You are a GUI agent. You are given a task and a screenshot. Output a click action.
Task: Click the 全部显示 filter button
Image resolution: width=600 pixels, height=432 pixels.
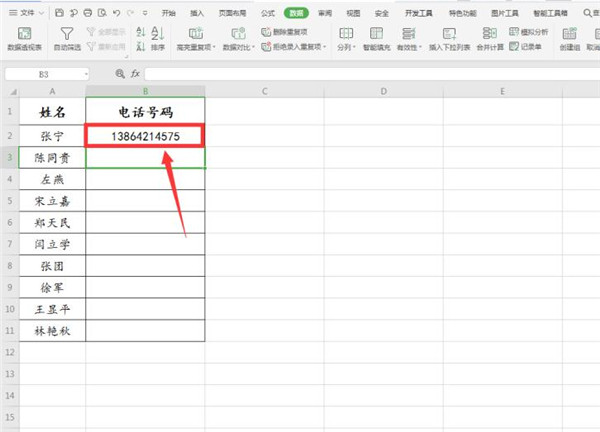(106, 32)
